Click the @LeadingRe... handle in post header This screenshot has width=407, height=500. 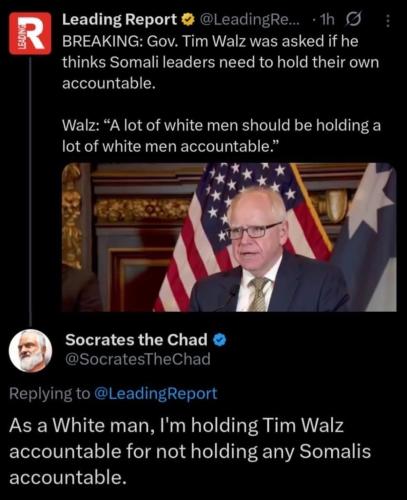pyautogui.click(x=249, y=20)
